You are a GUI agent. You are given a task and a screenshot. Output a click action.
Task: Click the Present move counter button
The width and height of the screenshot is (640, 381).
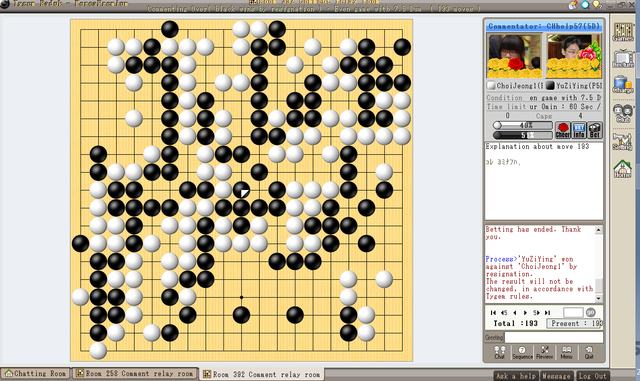[575, 323]
